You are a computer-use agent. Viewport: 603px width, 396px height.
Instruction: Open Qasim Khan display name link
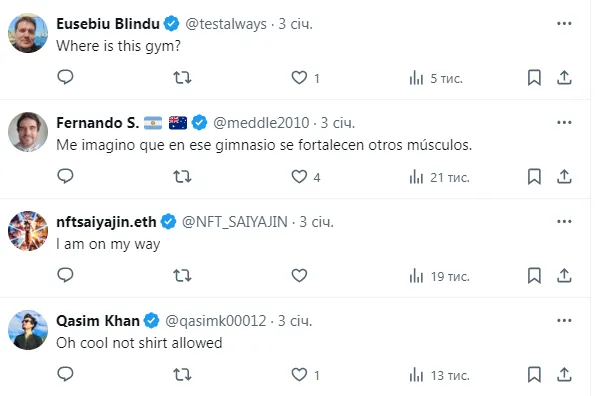coord(98,321)
